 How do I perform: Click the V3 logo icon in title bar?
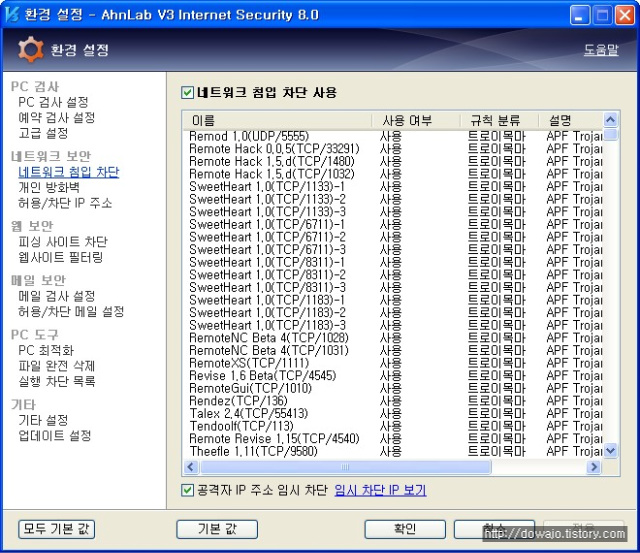pyautogui.click(x=12, y=15)
